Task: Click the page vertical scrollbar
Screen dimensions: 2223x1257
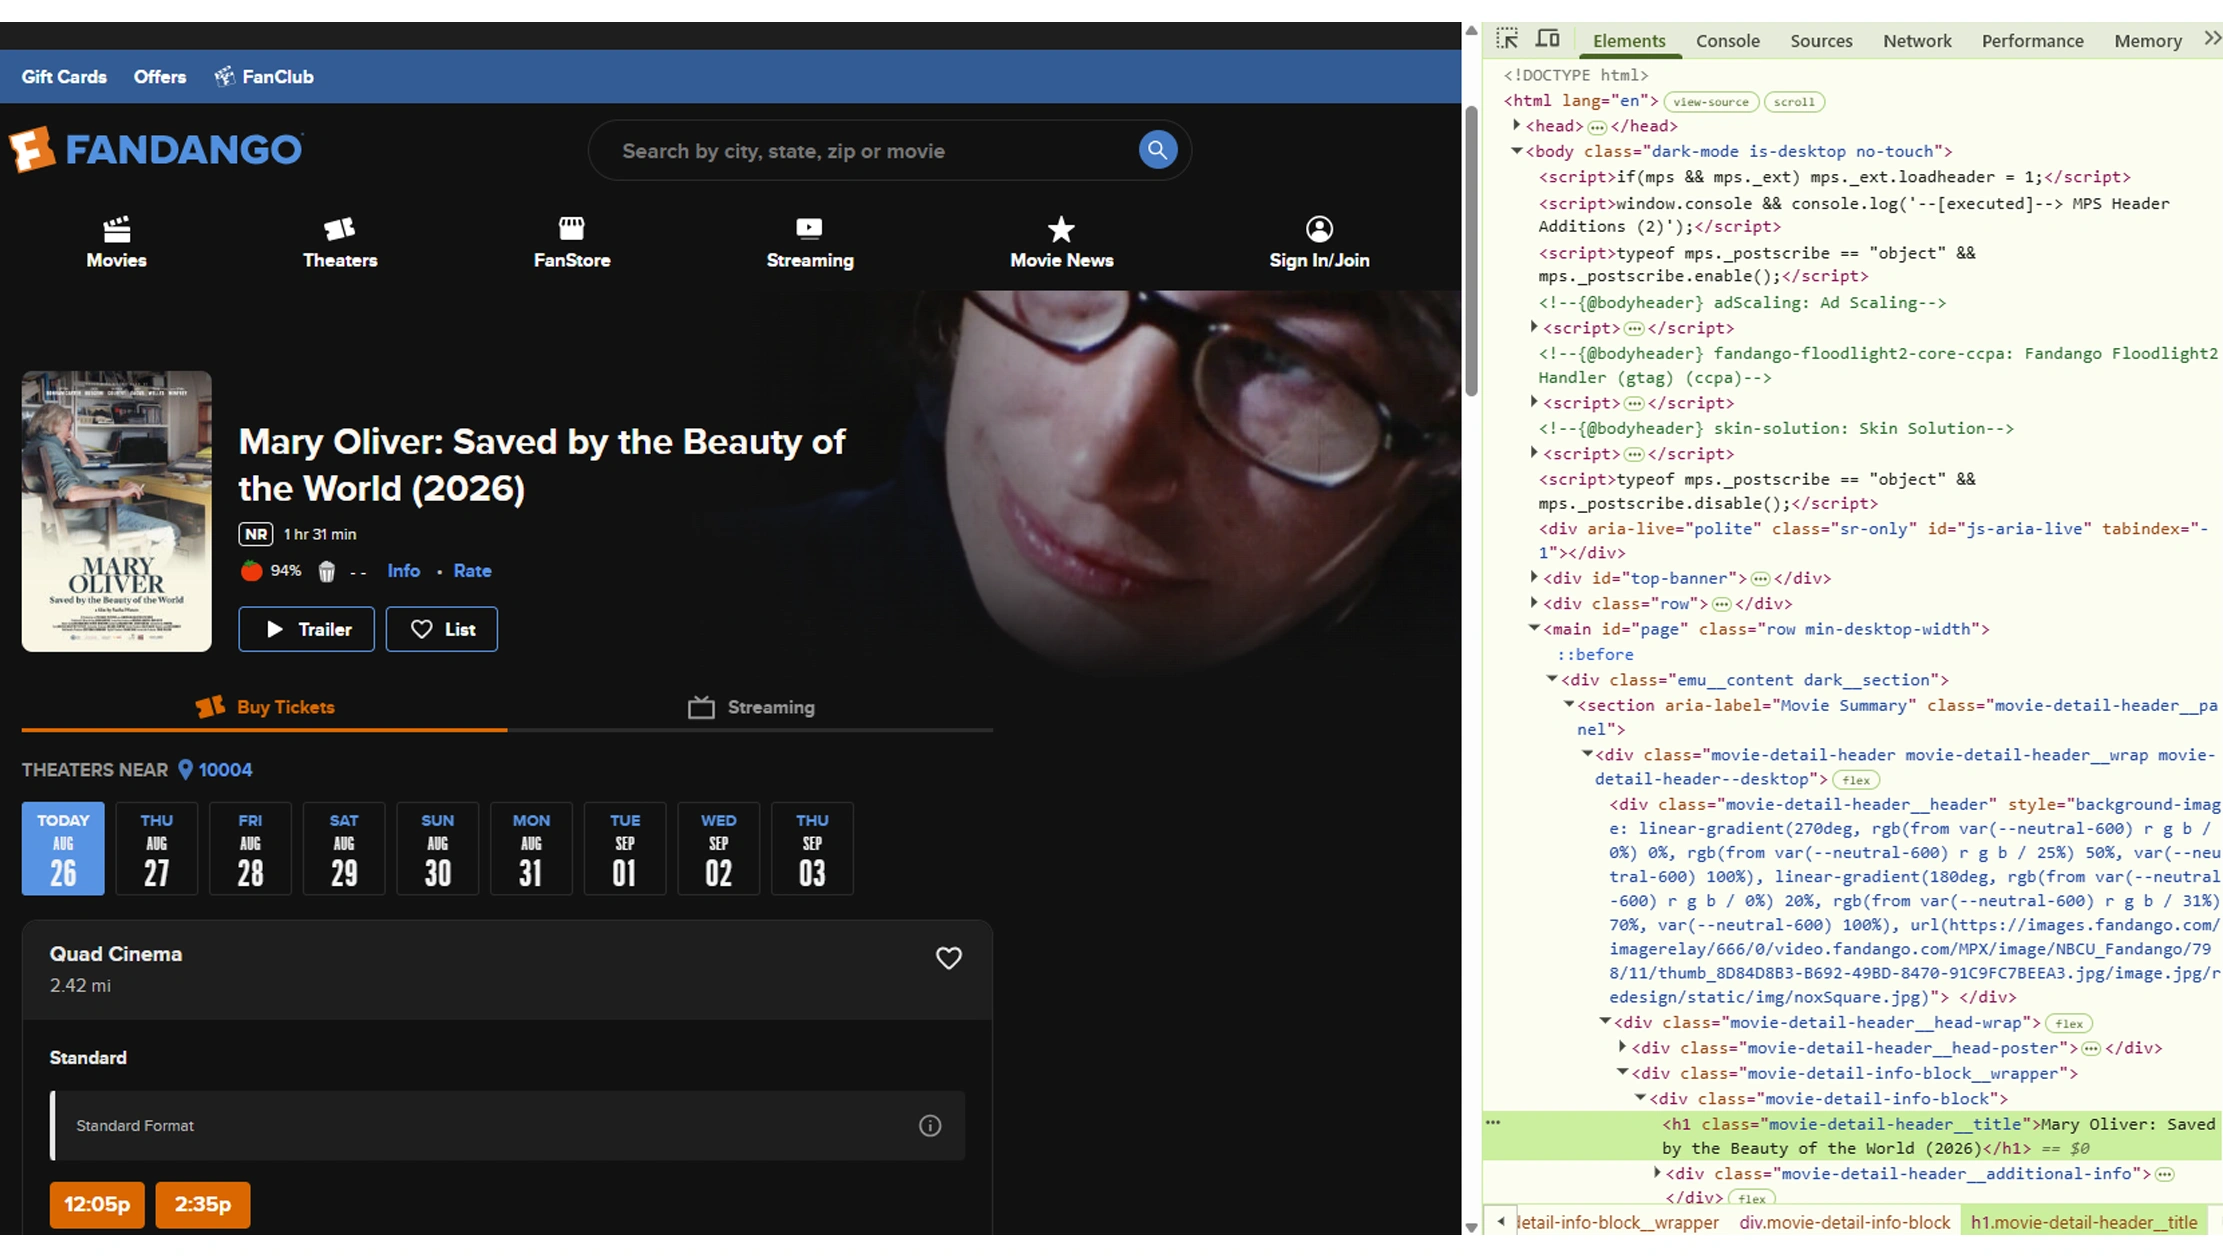Action: click(x=1471, y=250)
